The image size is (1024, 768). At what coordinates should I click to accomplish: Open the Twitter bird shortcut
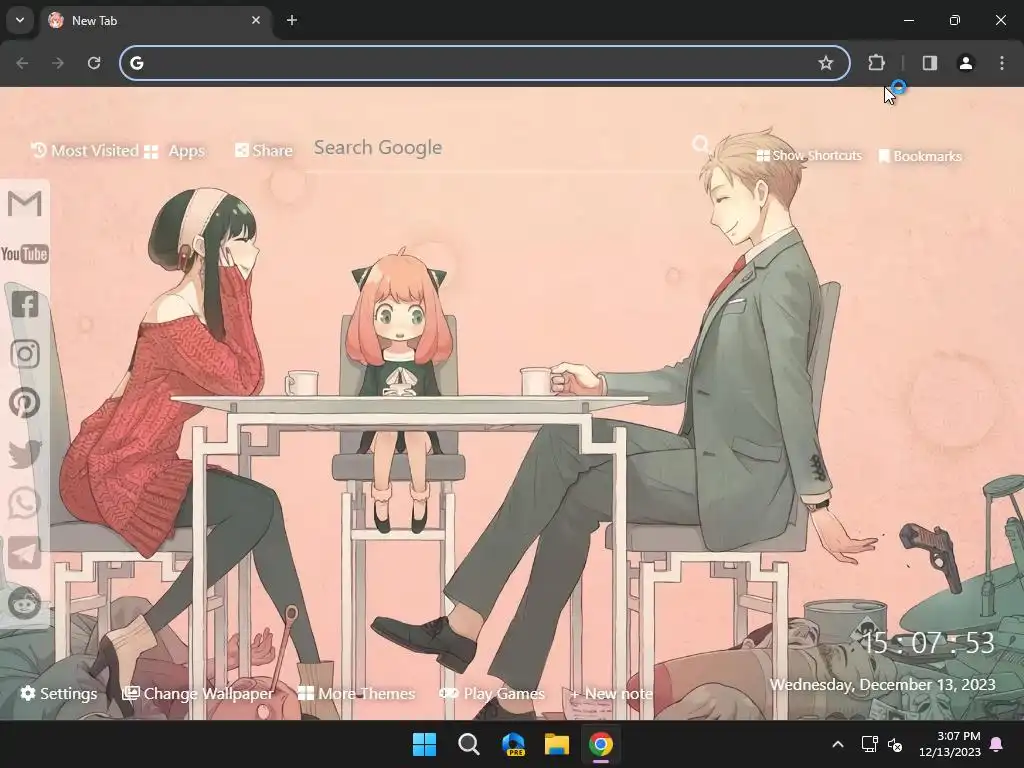tap(25, 454)
